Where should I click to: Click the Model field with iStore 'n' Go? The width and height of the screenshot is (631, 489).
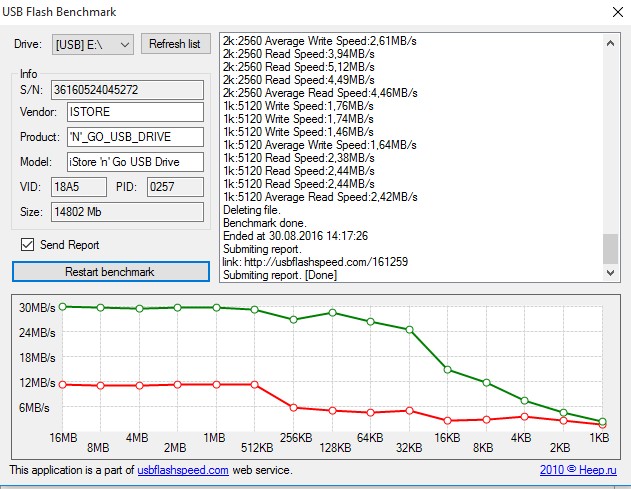[x=135, y=162]
